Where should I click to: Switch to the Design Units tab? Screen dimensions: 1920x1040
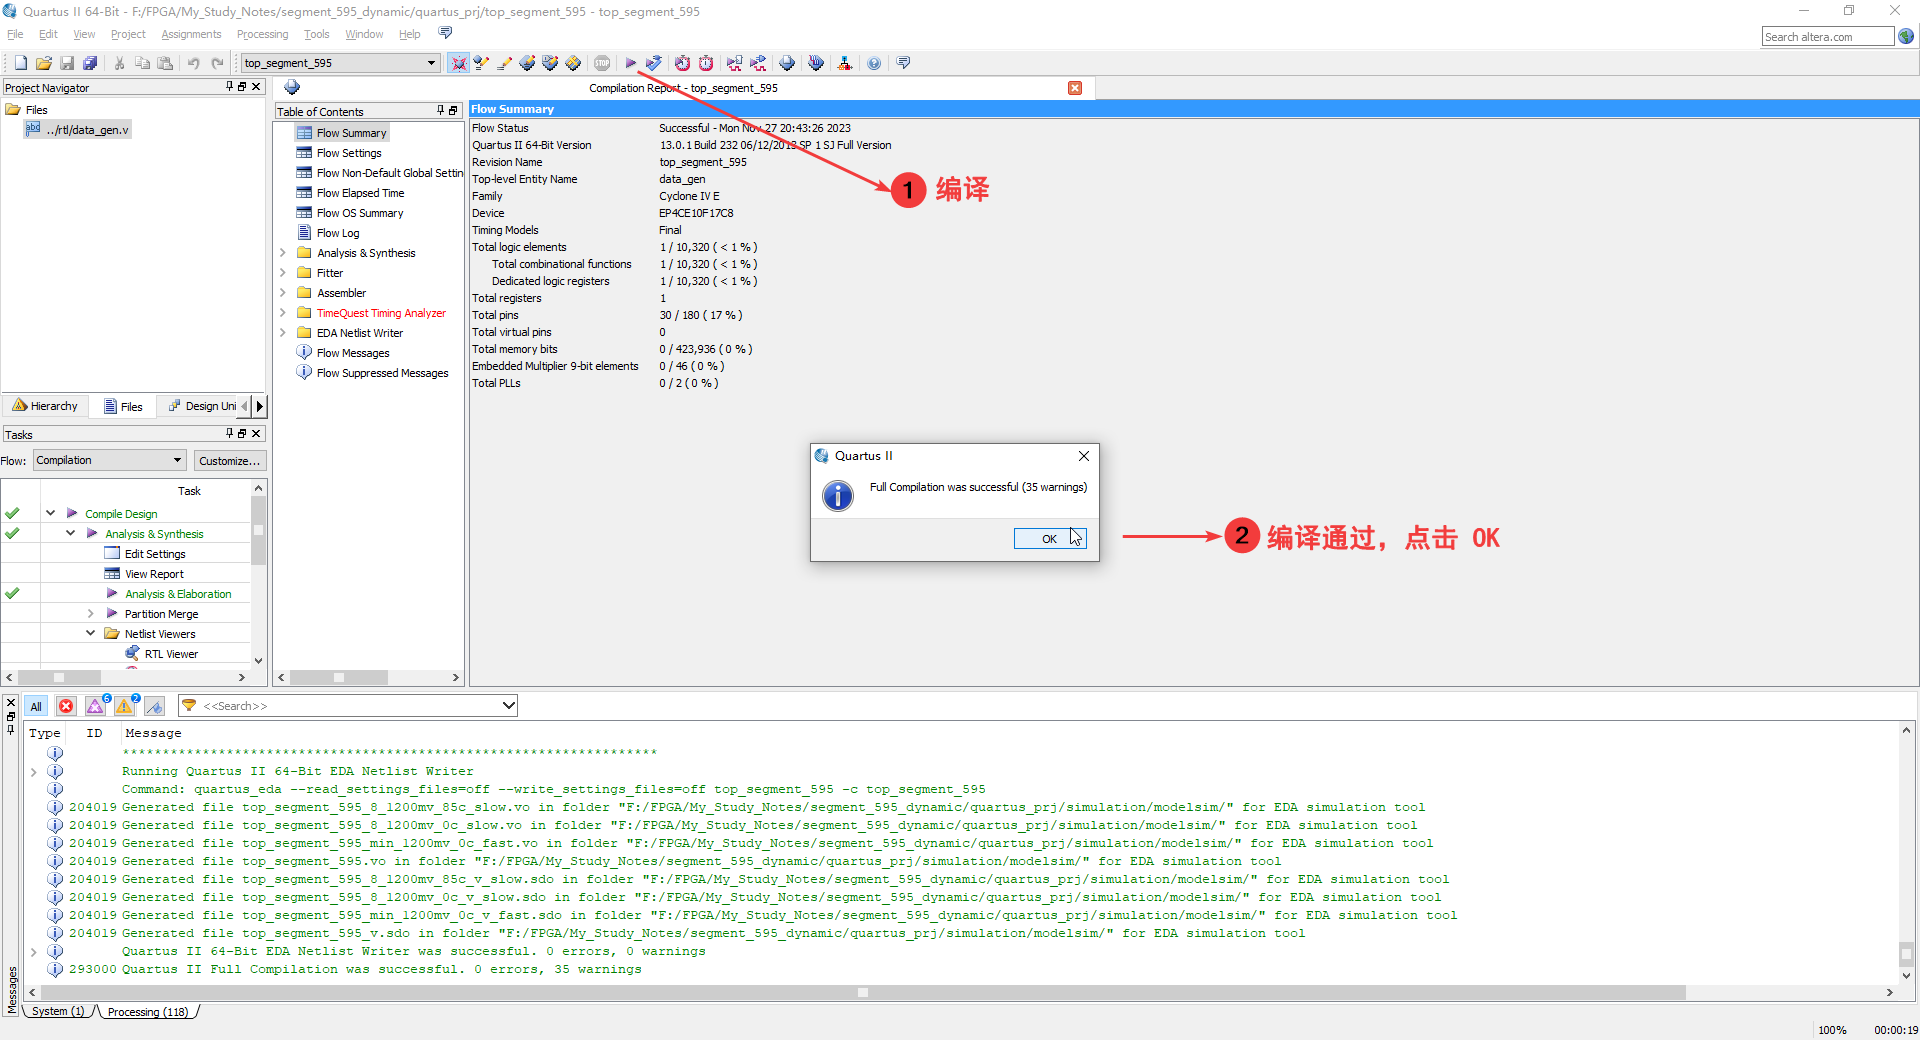(x=202, y=406)
